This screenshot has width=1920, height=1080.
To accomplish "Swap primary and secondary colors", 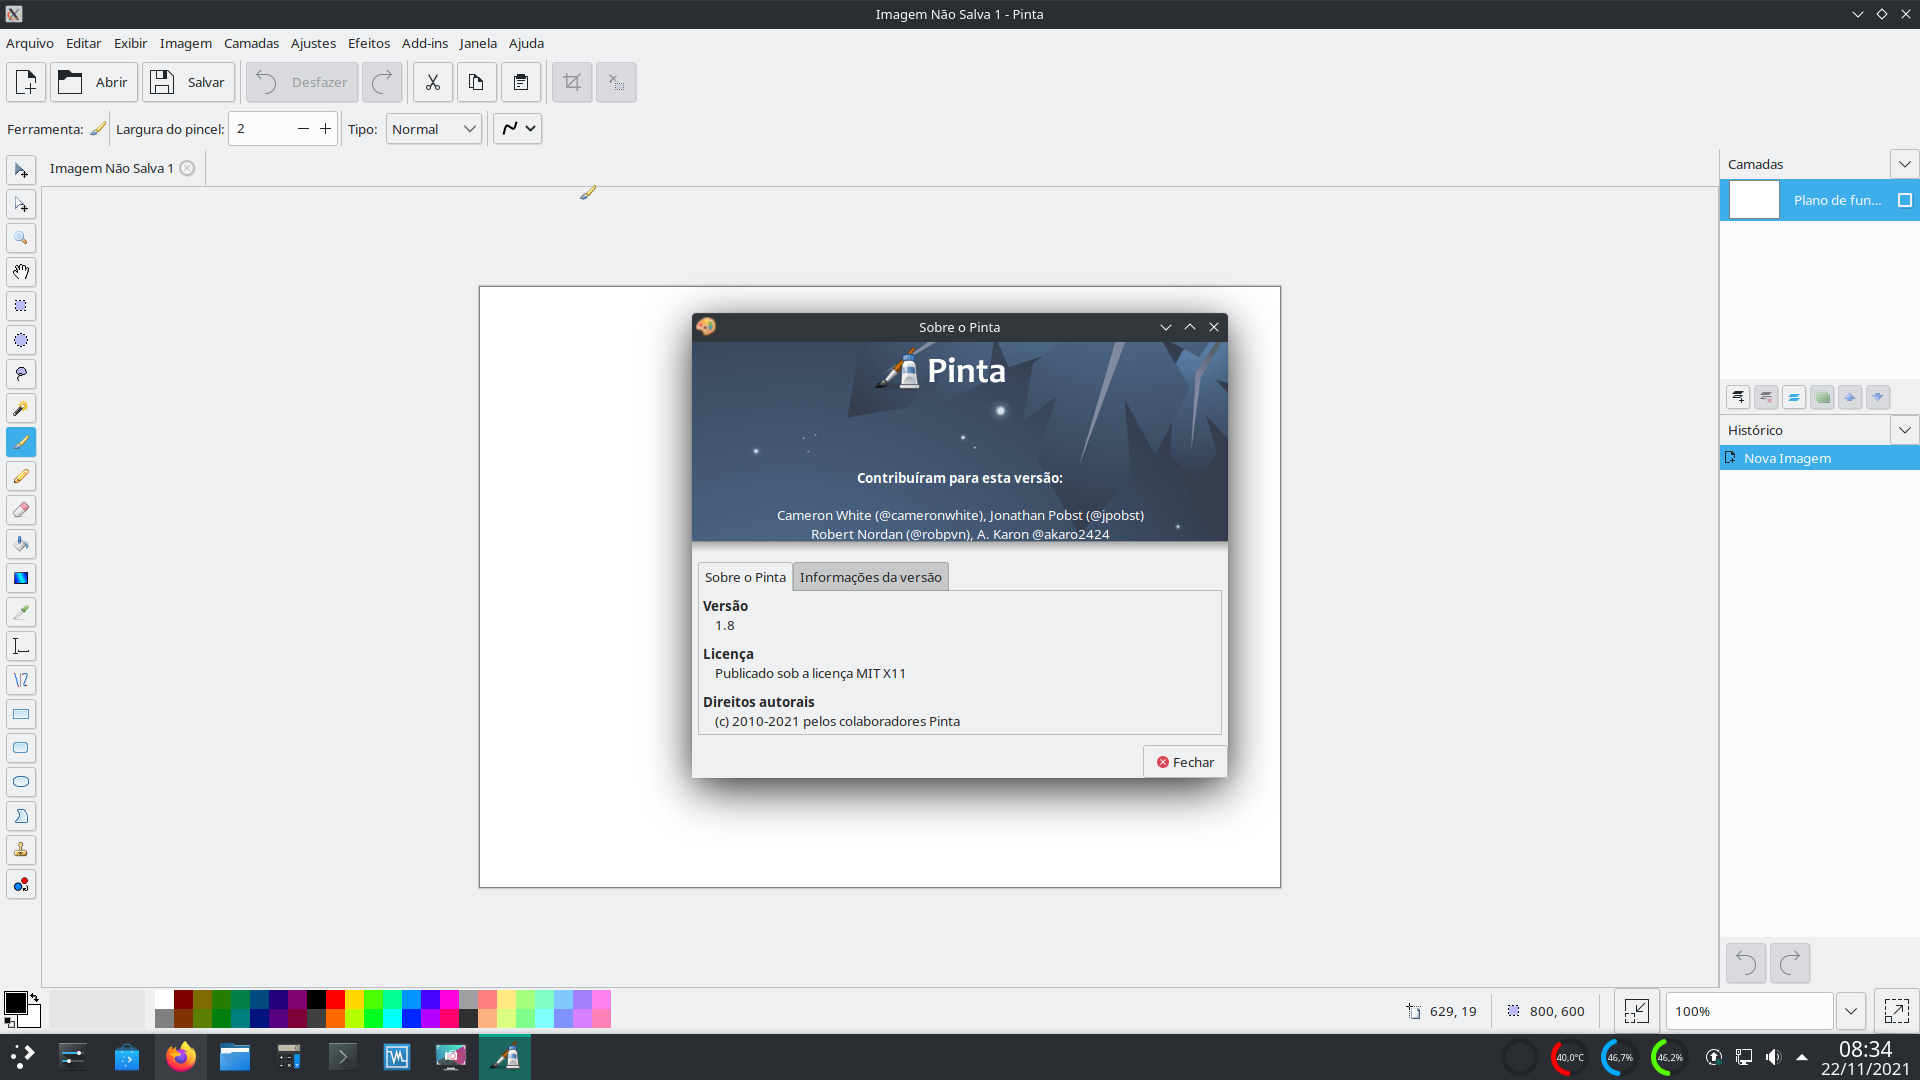I will click(34, 997).
